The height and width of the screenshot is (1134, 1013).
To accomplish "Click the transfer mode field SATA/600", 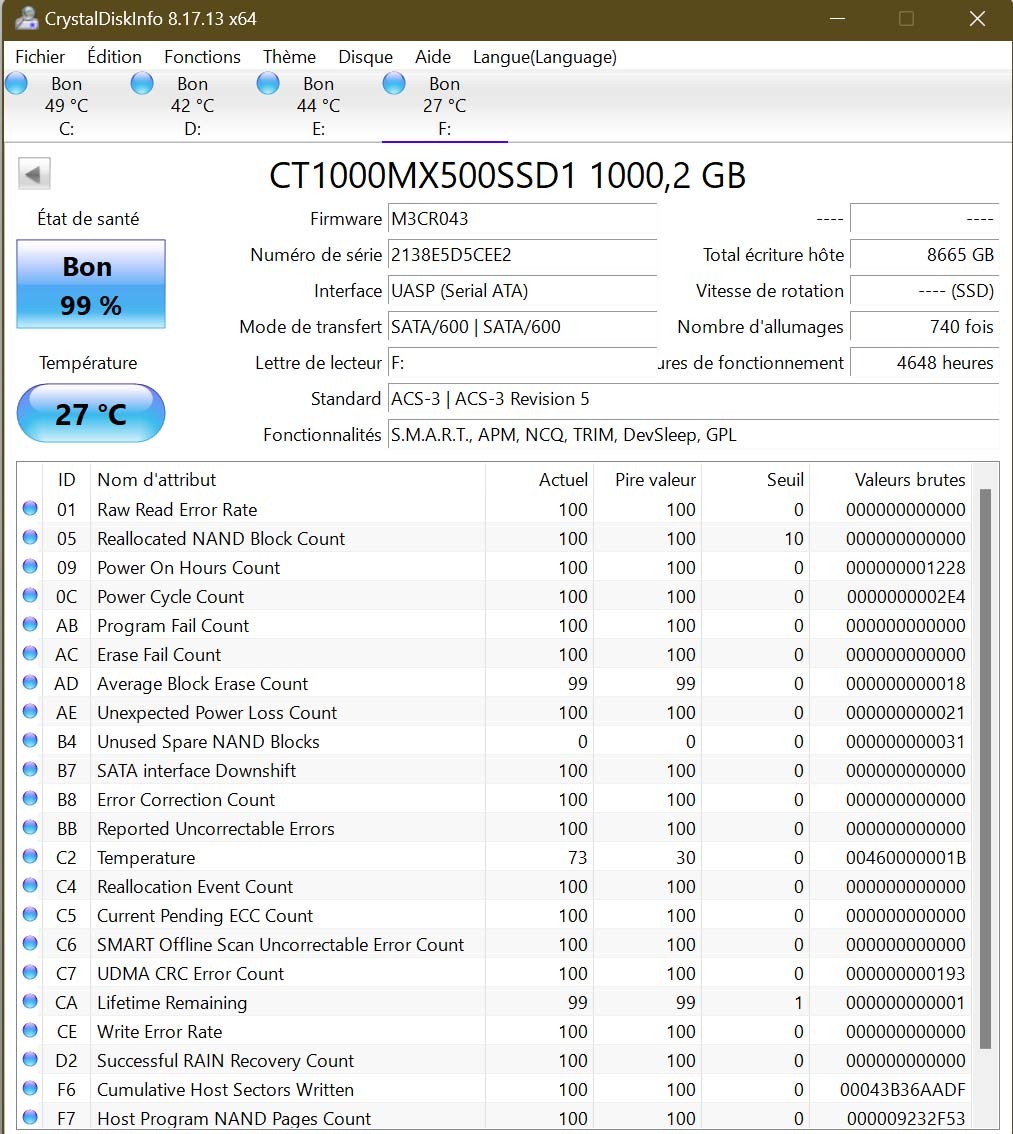I will tap(522, 327).
